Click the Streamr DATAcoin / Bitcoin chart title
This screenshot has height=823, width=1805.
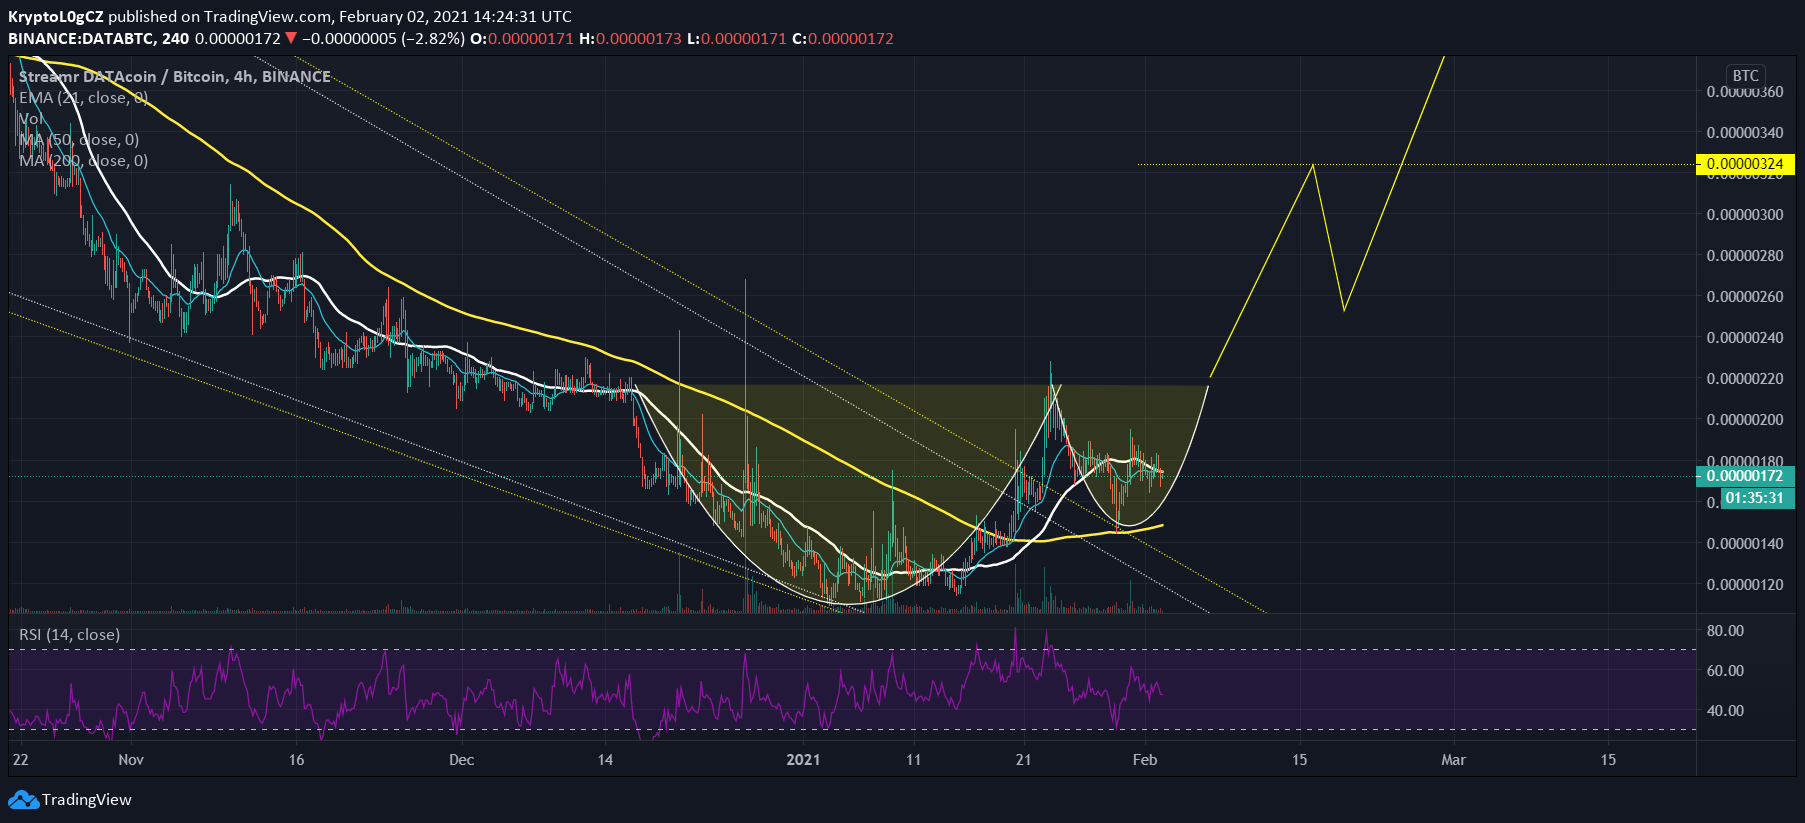(175, 76)
